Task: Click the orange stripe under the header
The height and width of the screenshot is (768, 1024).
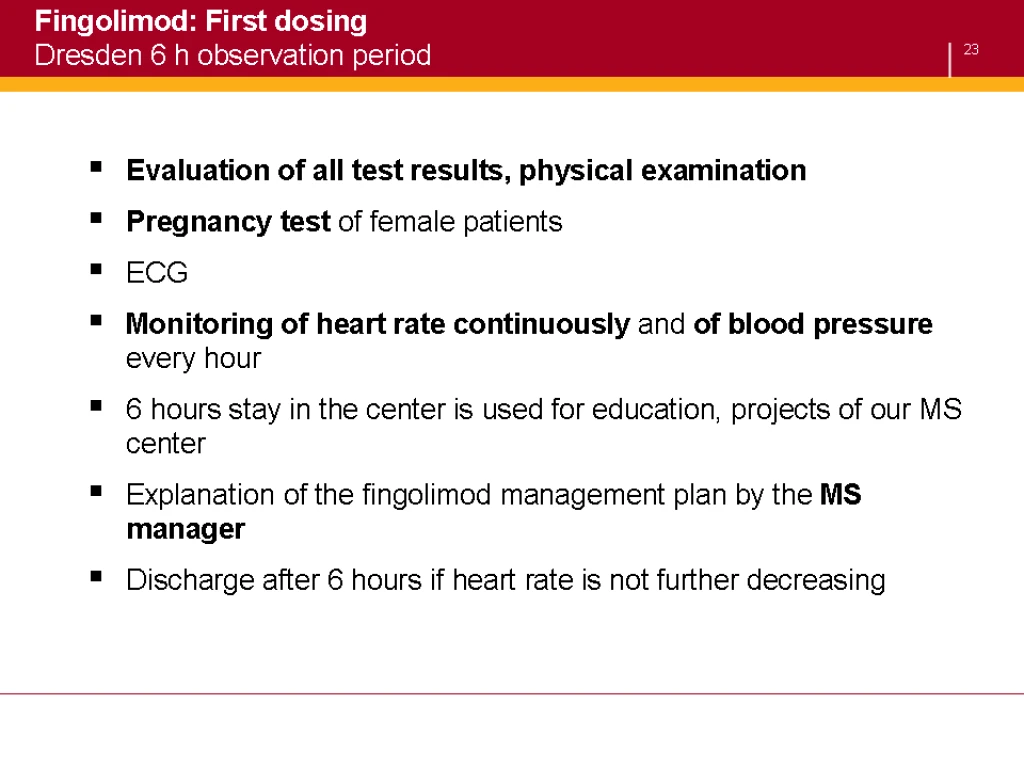Action: click(512, 84)
